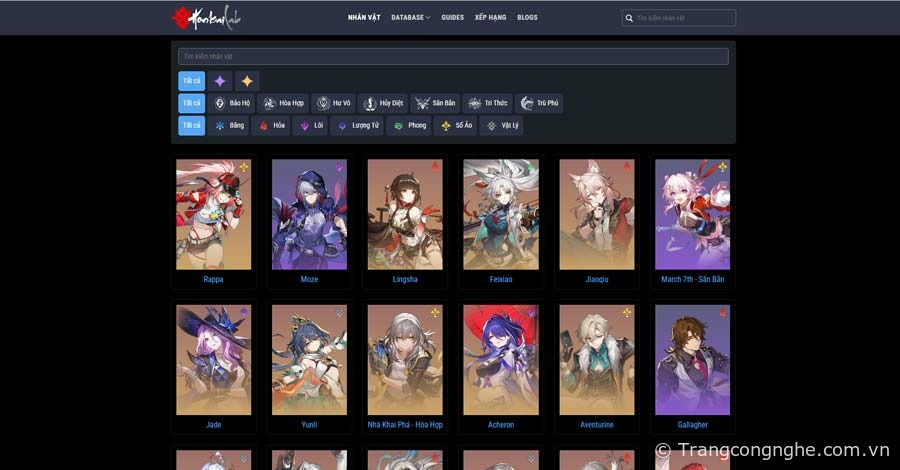Click the Acheron name link
This screenshot has height=470, width=900.
tap(501, 425)
